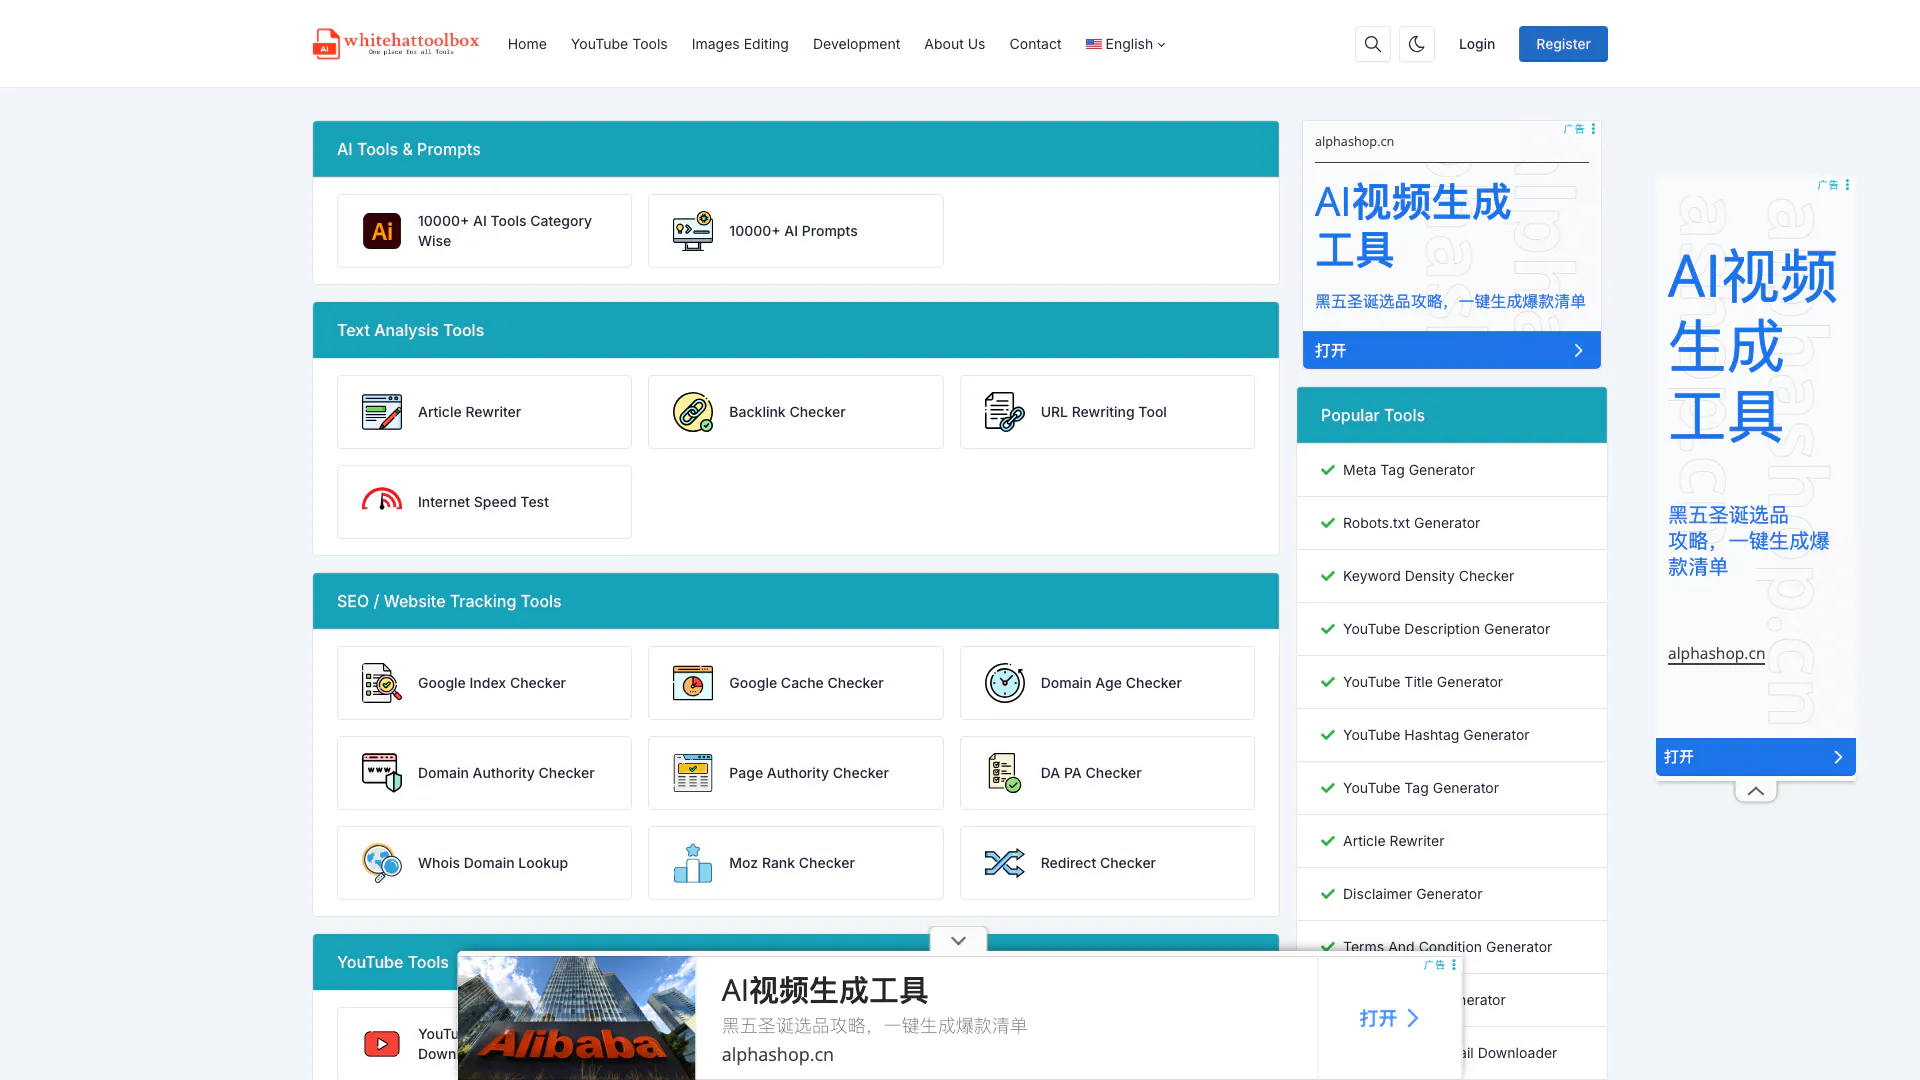The height and width of the screenshot is (1080, 1920).
Task: Click the Internet Speed Test gauge icon
Action: point(381,500)
